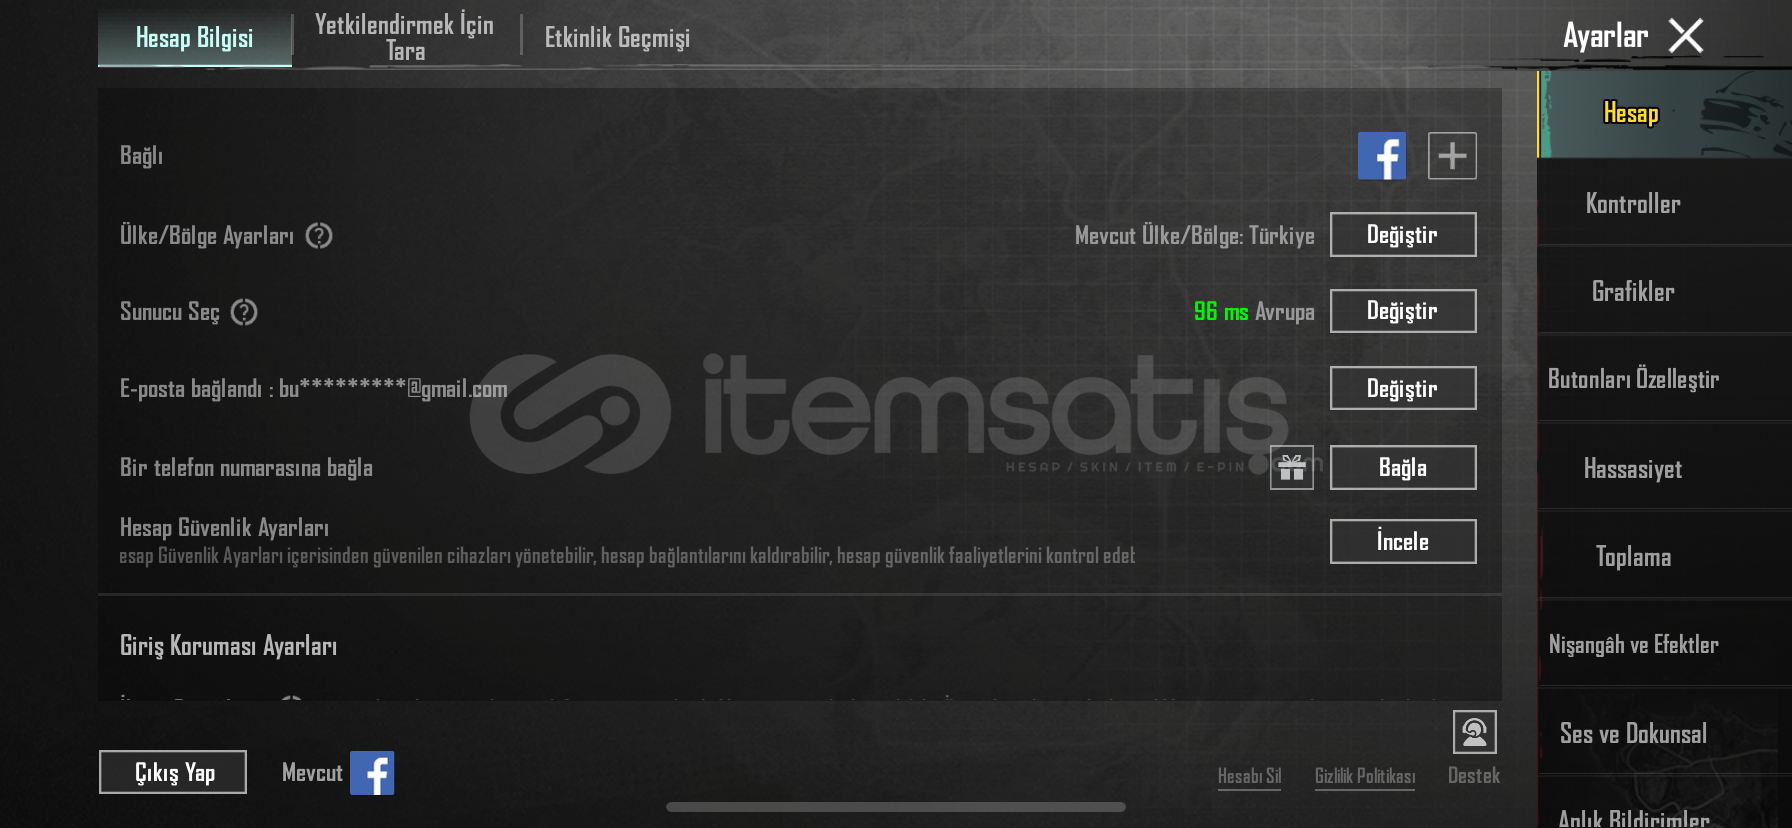The image size is (1792, 828).
Task: Click İncele for Hesap Güvenlik Ayarları
Action: [1403, 541]
